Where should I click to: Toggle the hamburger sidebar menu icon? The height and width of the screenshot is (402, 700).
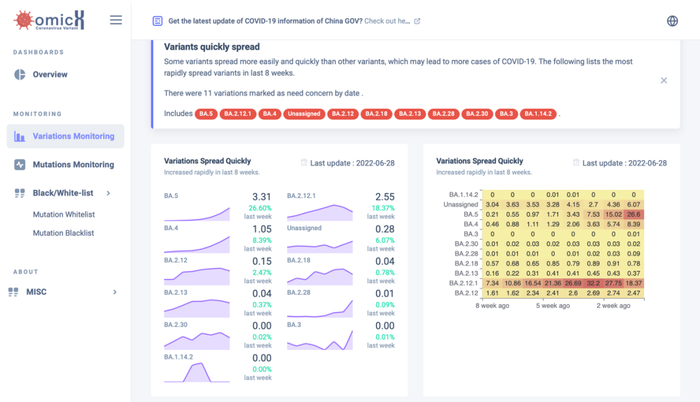[116, 20]
